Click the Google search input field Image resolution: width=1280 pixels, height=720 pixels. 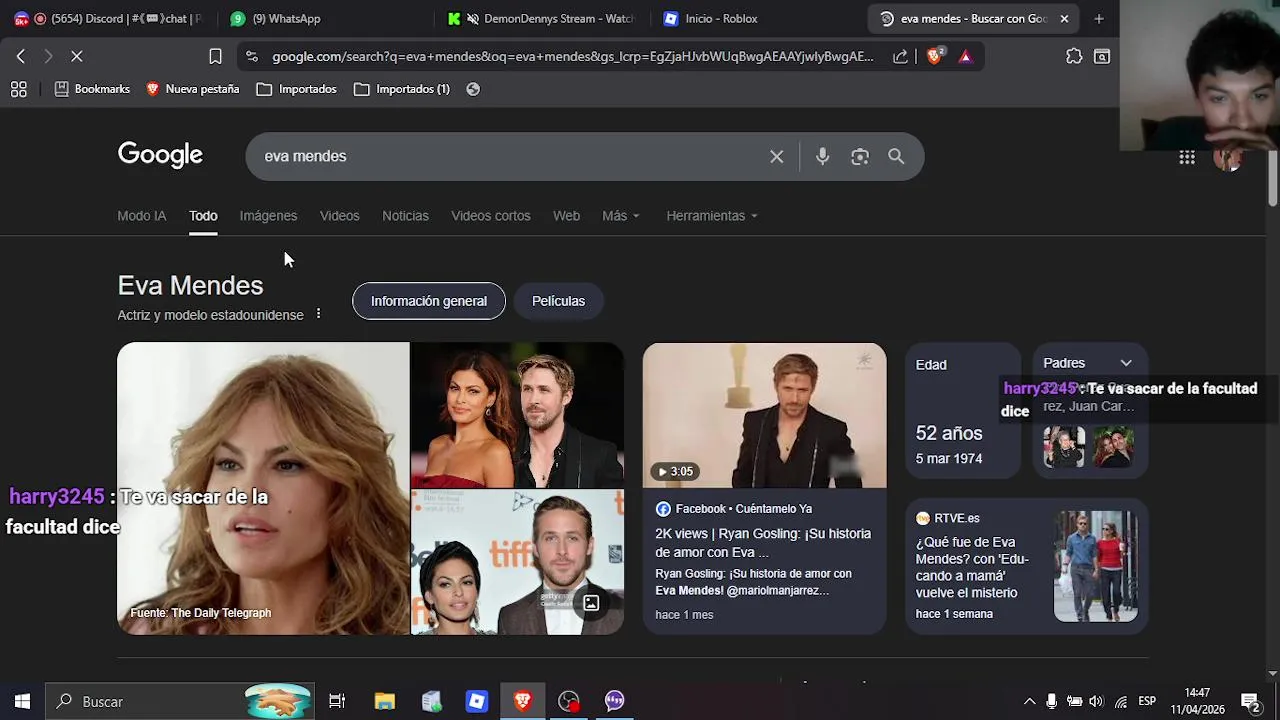click(510, 156)
